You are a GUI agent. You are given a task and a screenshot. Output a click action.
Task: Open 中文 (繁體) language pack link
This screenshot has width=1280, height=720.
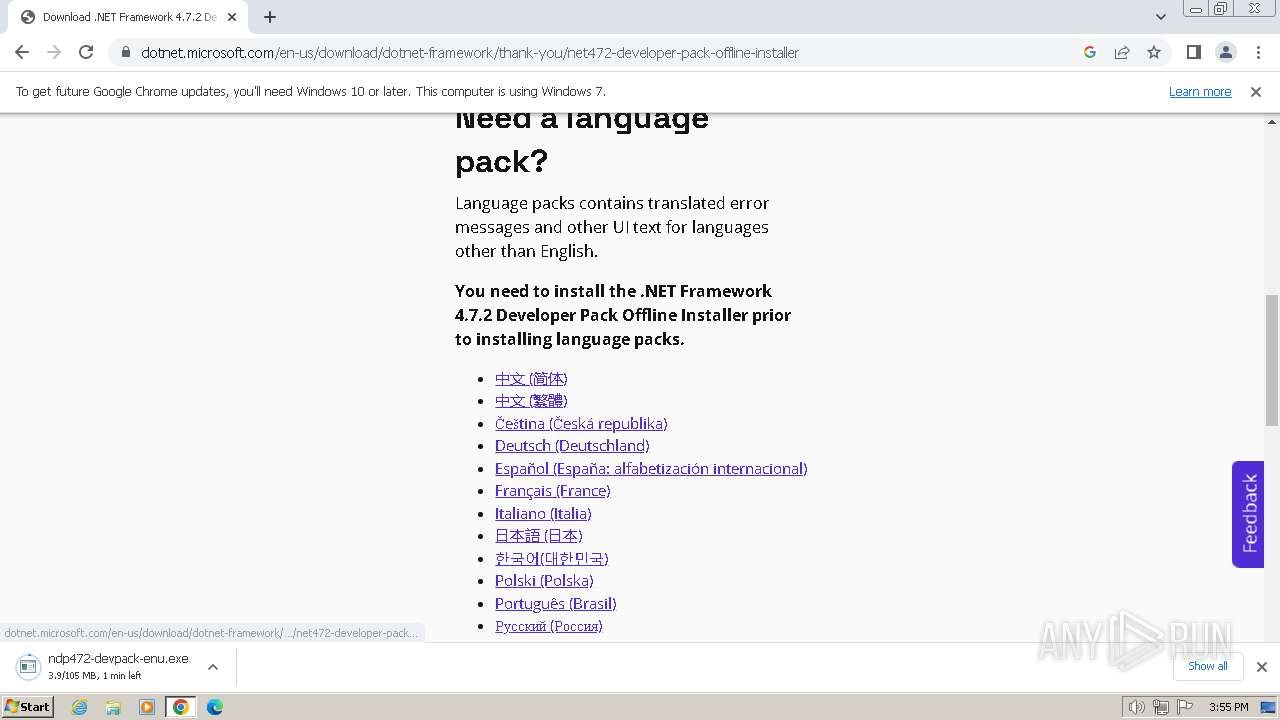tap(531, 401)
